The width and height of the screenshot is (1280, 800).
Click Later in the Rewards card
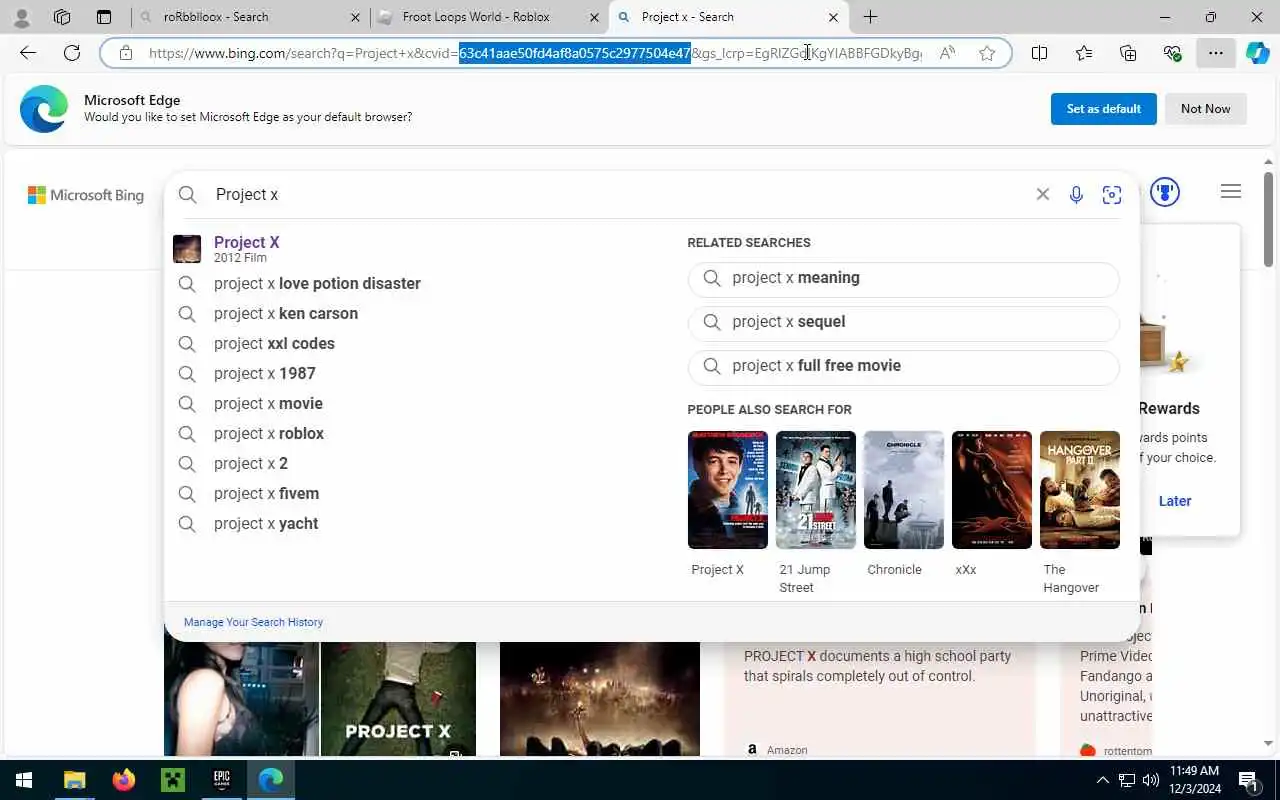[1174, 501]
